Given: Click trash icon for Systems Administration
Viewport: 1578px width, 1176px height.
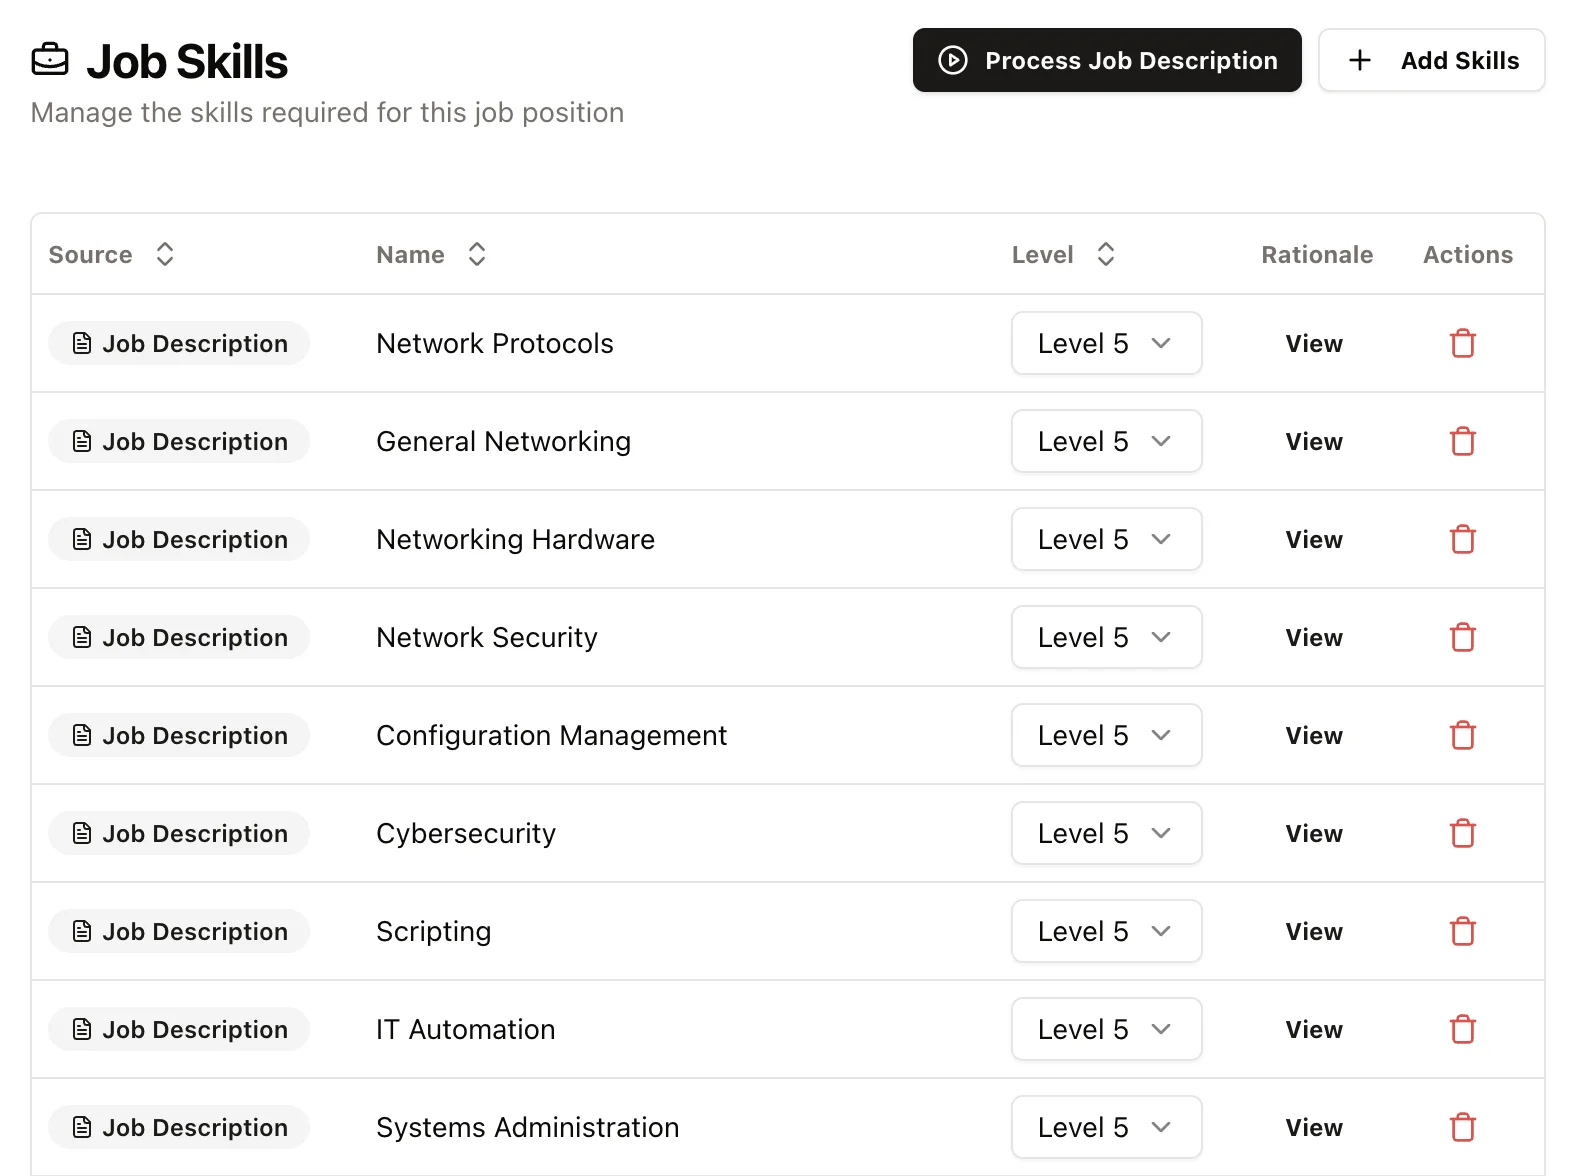Looking at the screenshot, I should pos(1462,1127).
